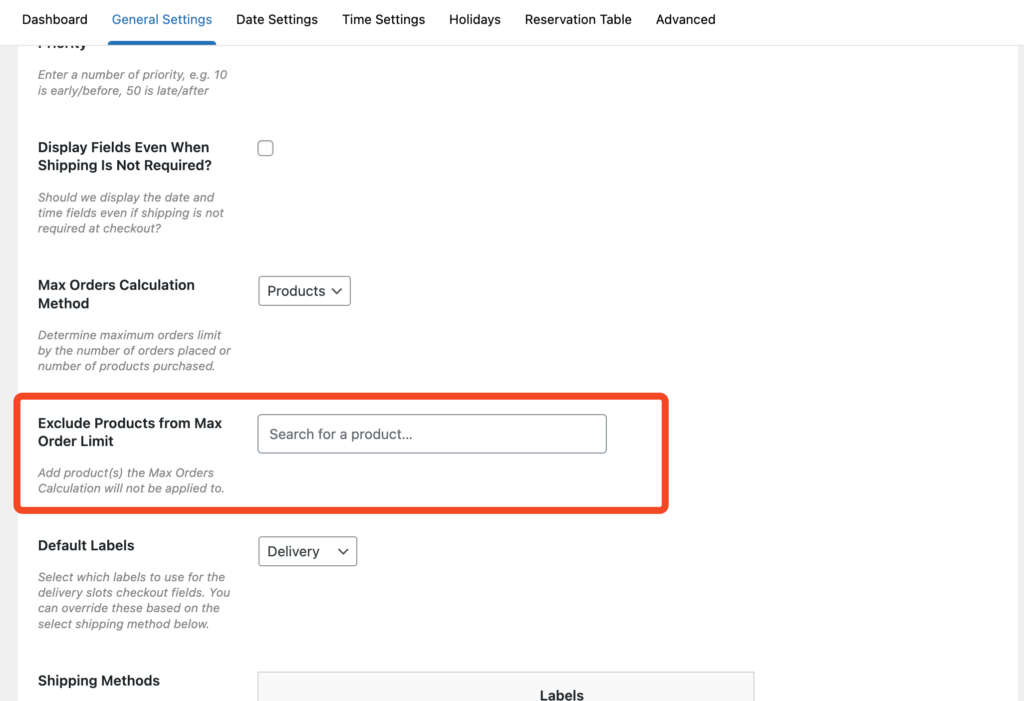Switch to the Advanced tab

point(685,19)
